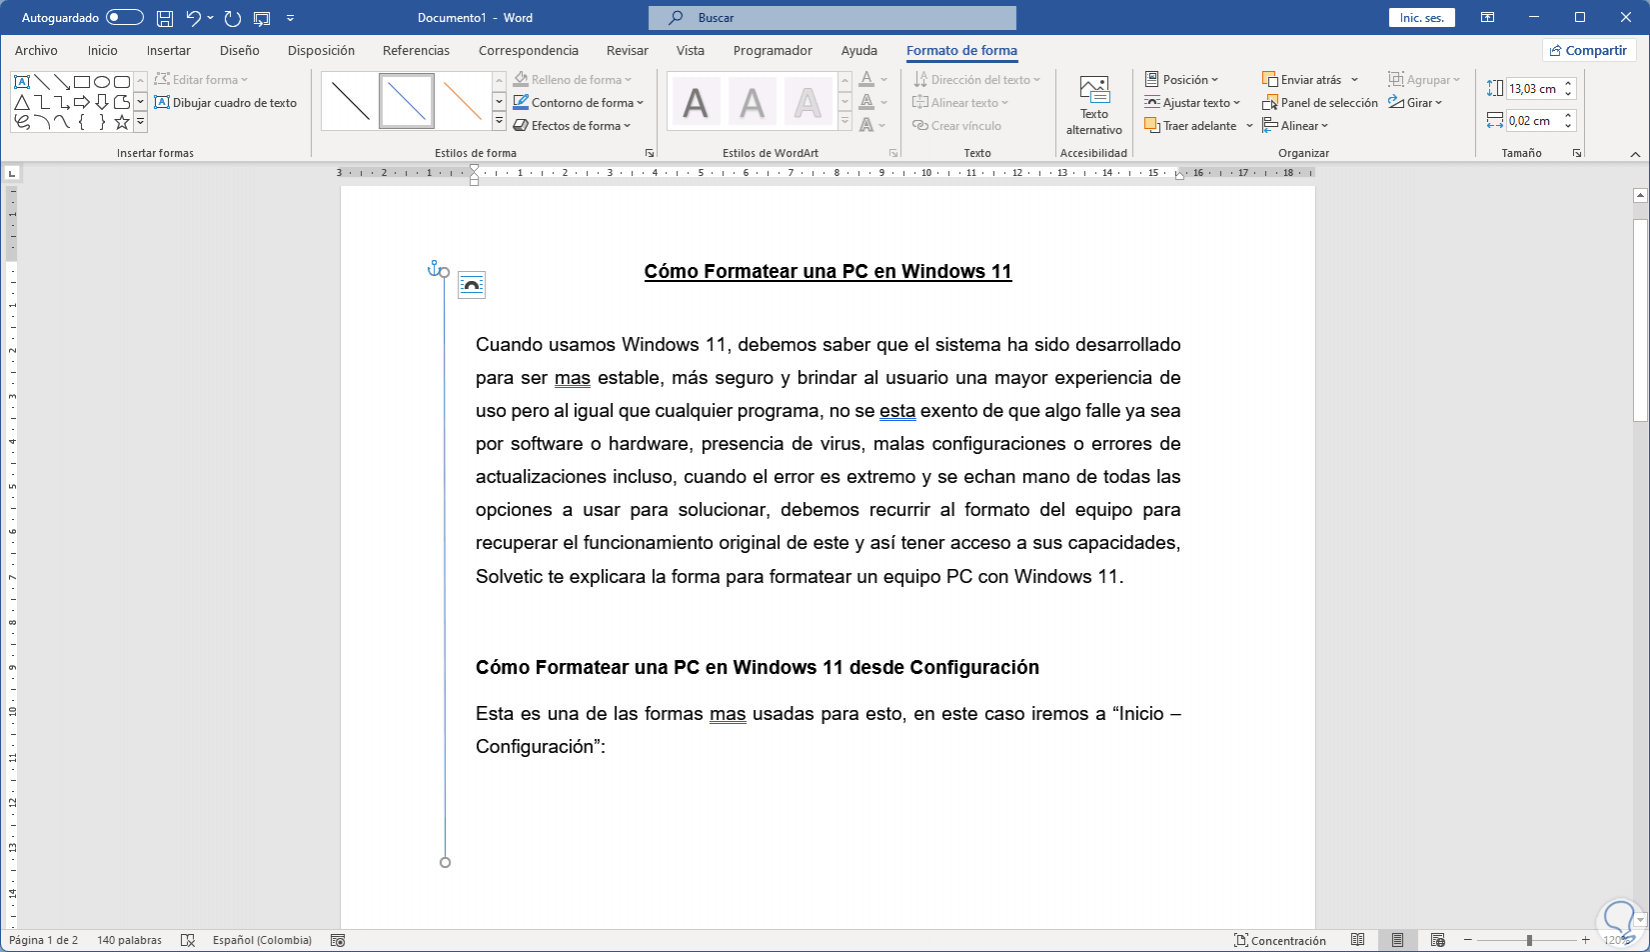Apply the black line shape style

coord(350,101)
